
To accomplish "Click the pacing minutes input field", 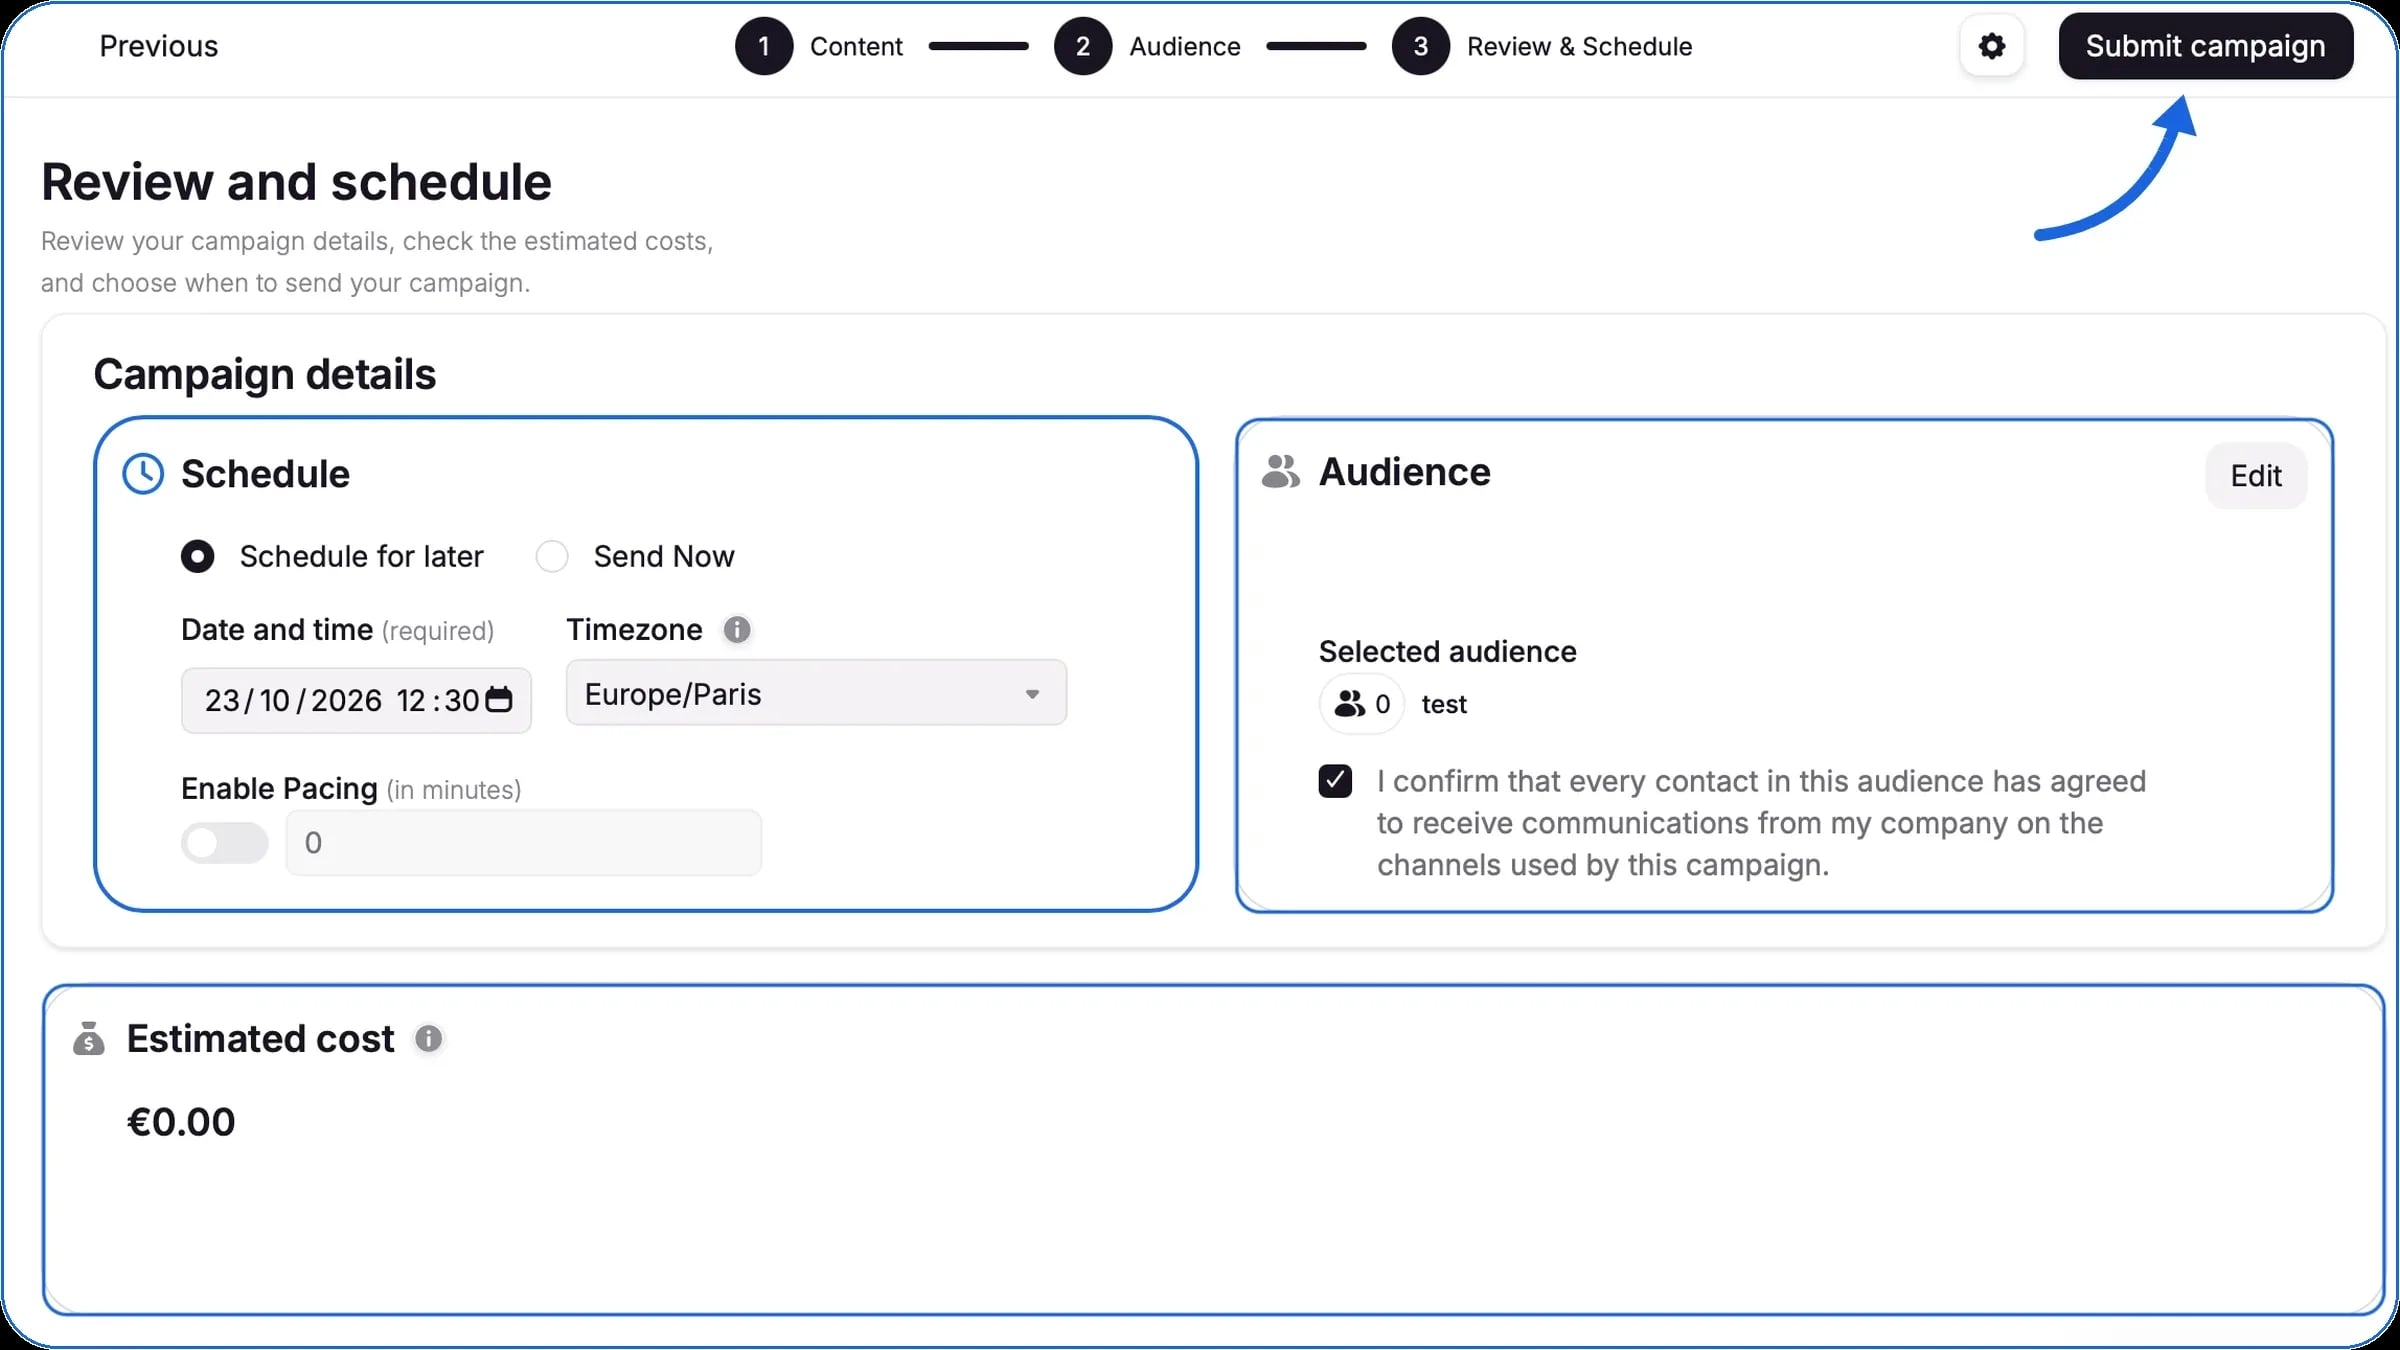I will [524, 843].
